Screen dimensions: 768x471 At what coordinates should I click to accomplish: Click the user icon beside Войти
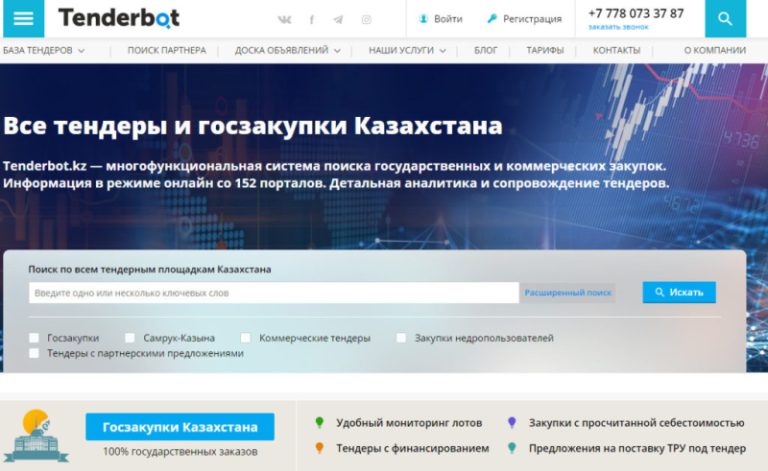click(423, 19)
